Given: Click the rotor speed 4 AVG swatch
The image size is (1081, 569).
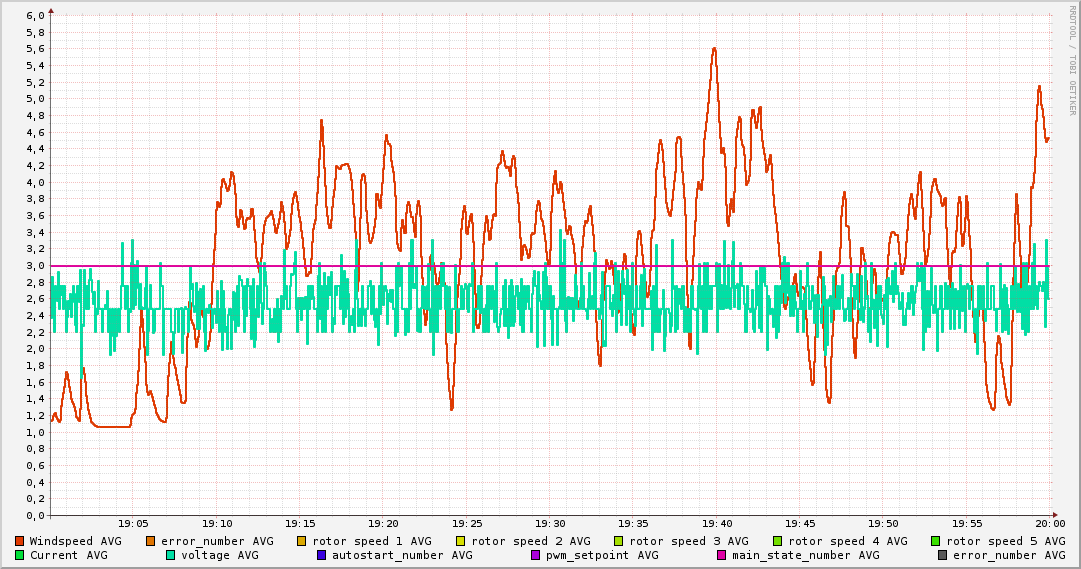Looking at the screenshot, I should [777, 541].
